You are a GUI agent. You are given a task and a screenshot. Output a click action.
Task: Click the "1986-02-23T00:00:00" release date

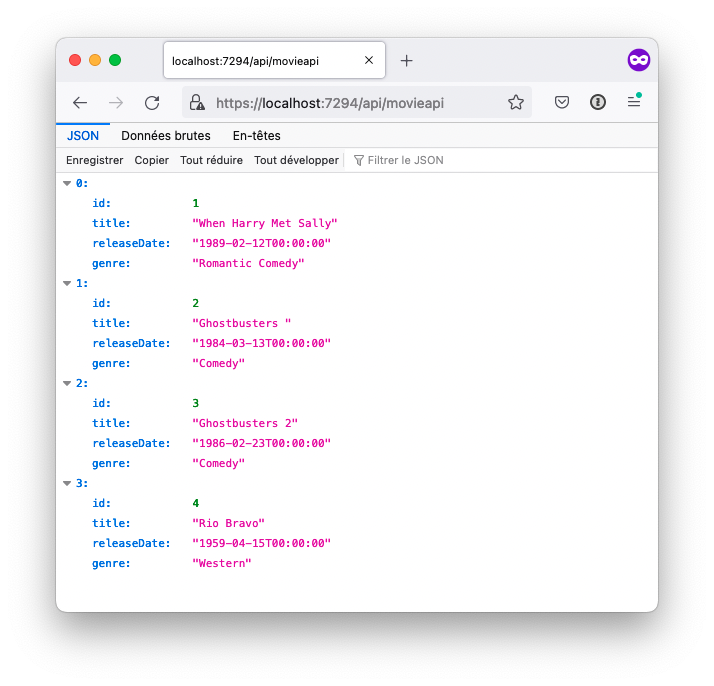261,443
